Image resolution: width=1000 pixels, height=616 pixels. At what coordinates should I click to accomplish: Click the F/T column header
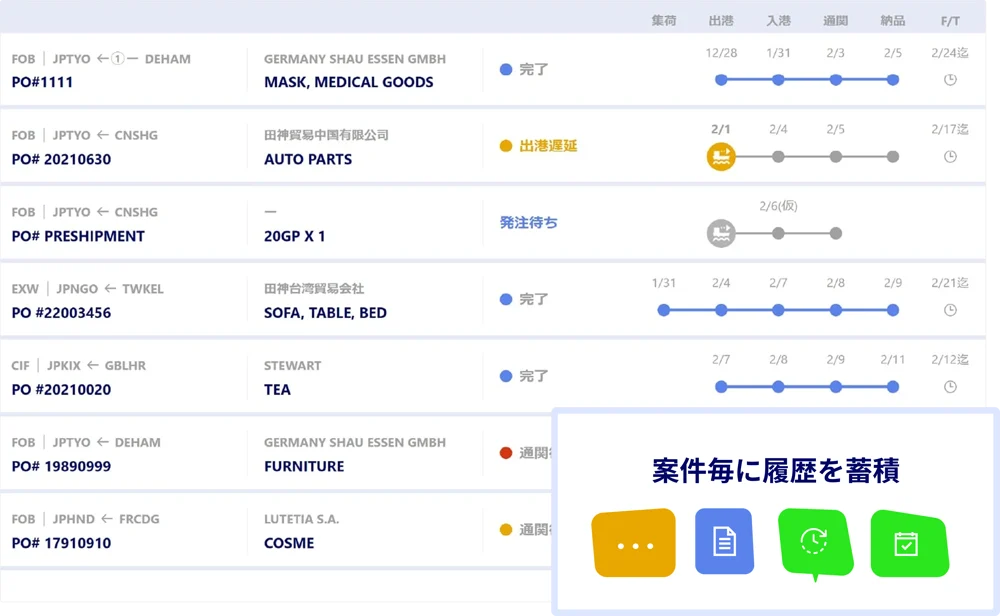[950, 20]
